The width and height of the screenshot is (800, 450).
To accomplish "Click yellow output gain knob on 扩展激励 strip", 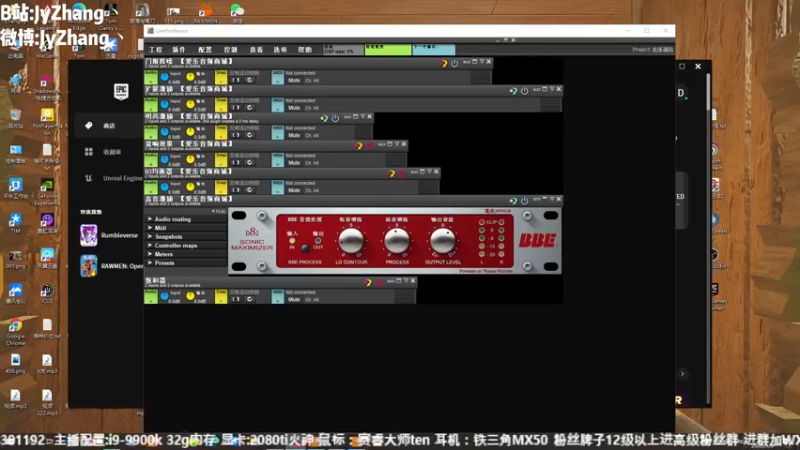I will 190,104.
